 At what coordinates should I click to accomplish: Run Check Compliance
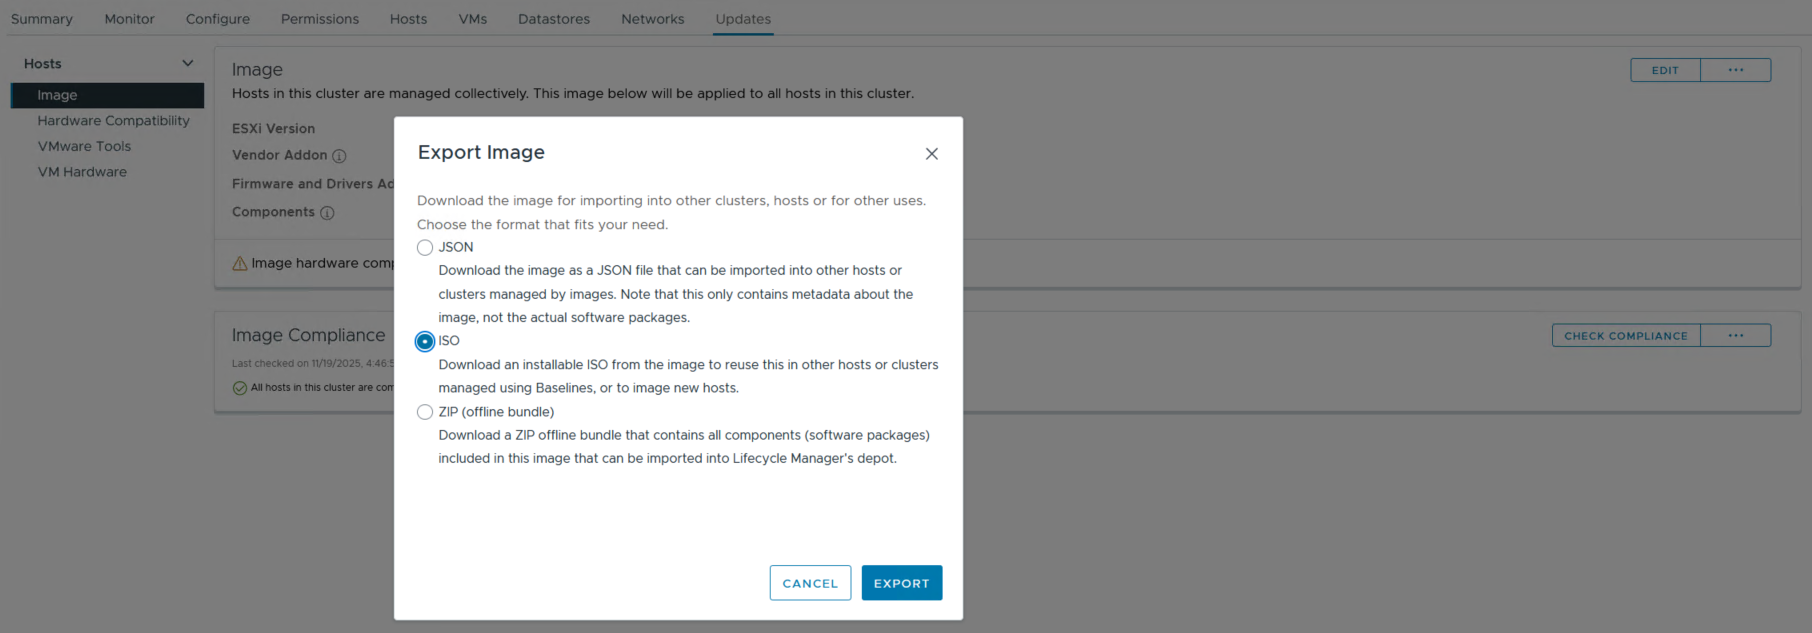pos(1625,336)
